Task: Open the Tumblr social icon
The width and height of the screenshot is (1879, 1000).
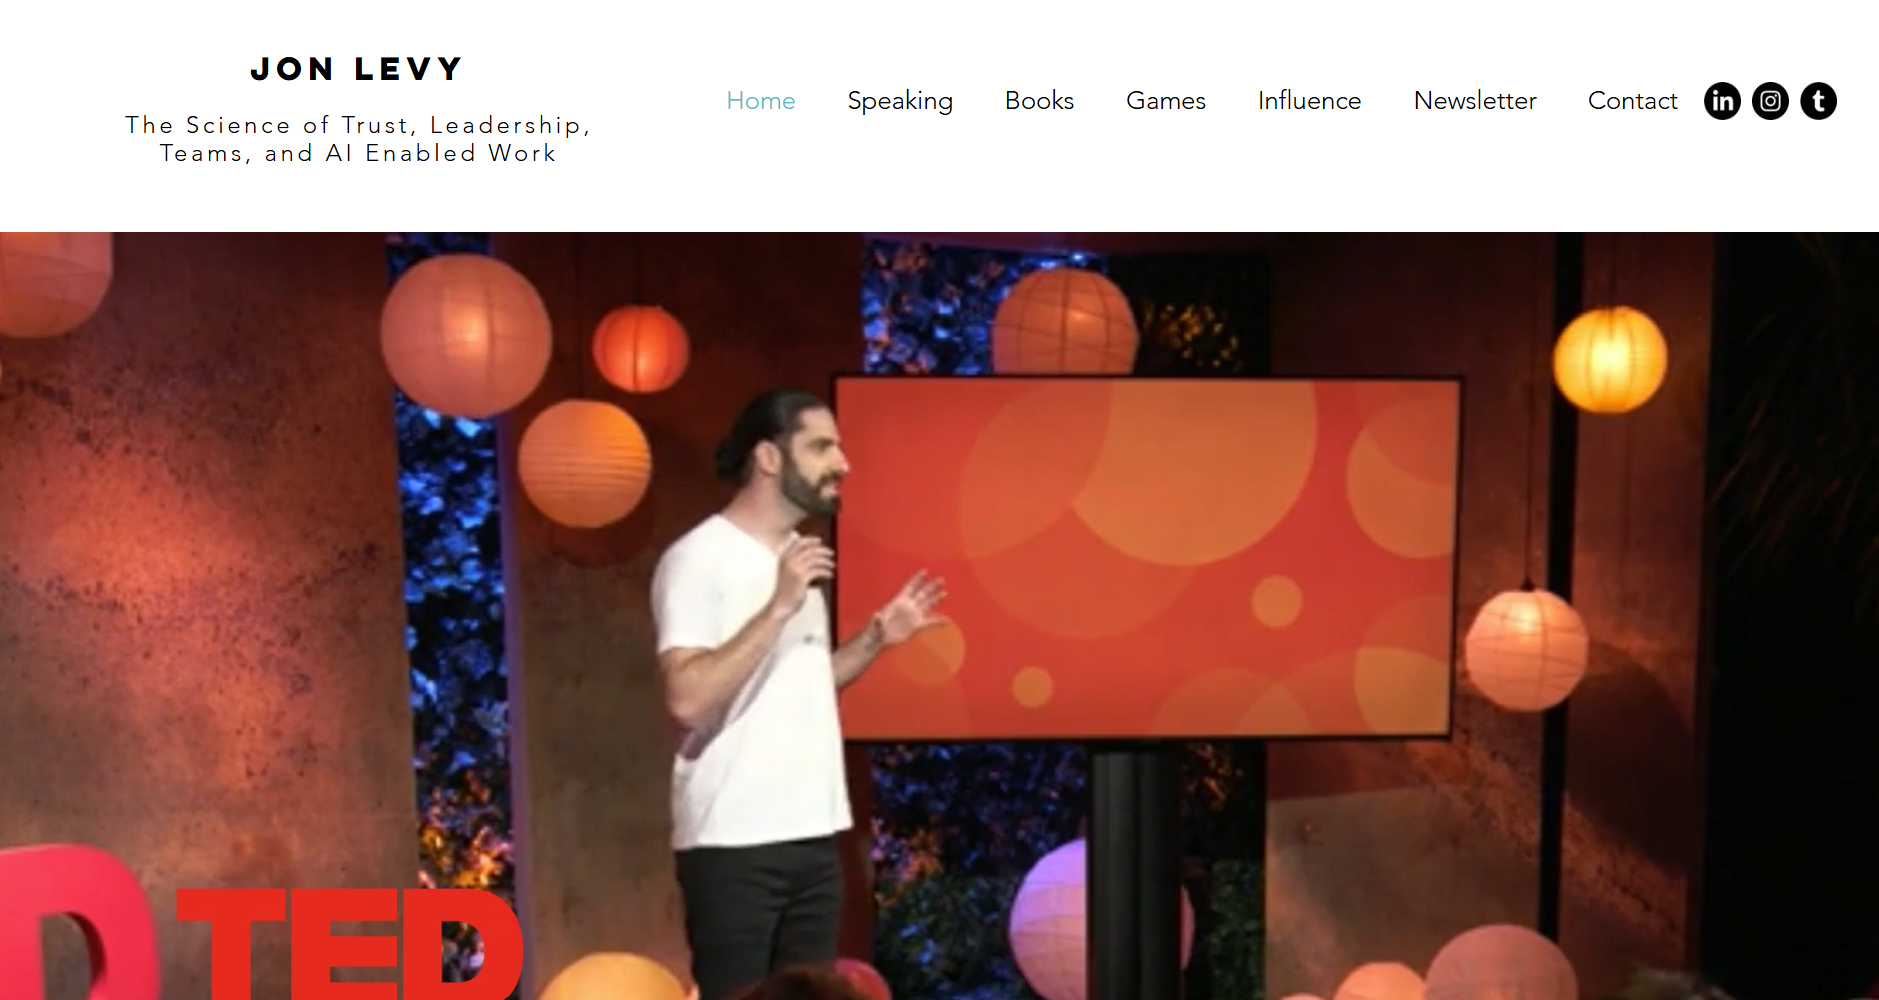Action: pyautogui.click(x=1818, y=101)
